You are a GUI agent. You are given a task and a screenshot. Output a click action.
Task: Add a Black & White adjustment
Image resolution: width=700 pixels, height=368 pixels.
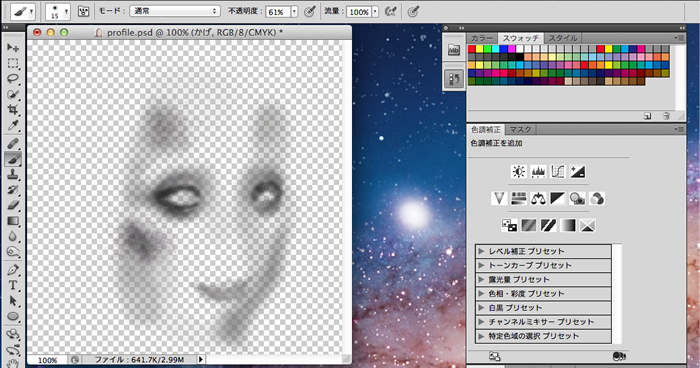(558, 198)
